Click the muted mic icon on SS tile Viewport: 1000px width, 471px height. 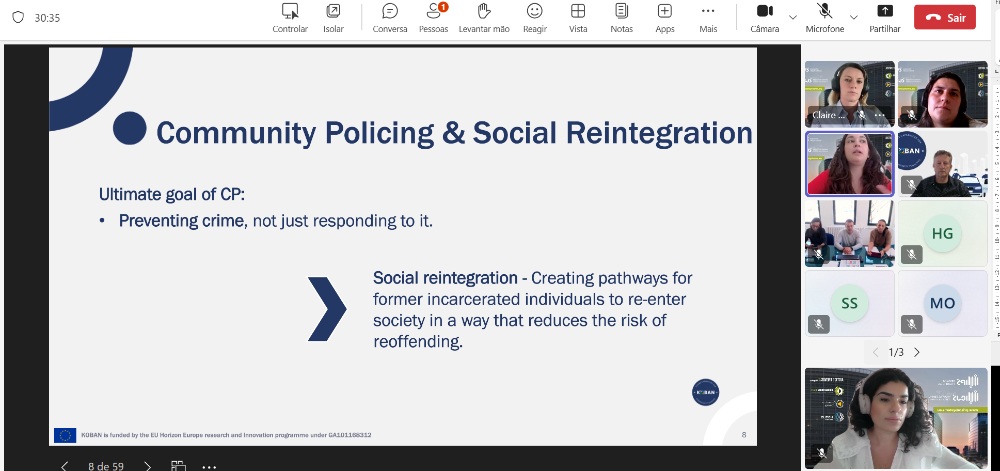click(x=819, y=324)
